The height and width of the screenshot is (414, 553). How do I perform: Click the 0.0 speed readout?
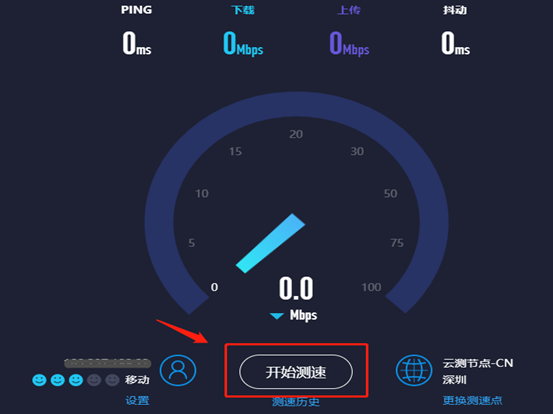[296, 288]
